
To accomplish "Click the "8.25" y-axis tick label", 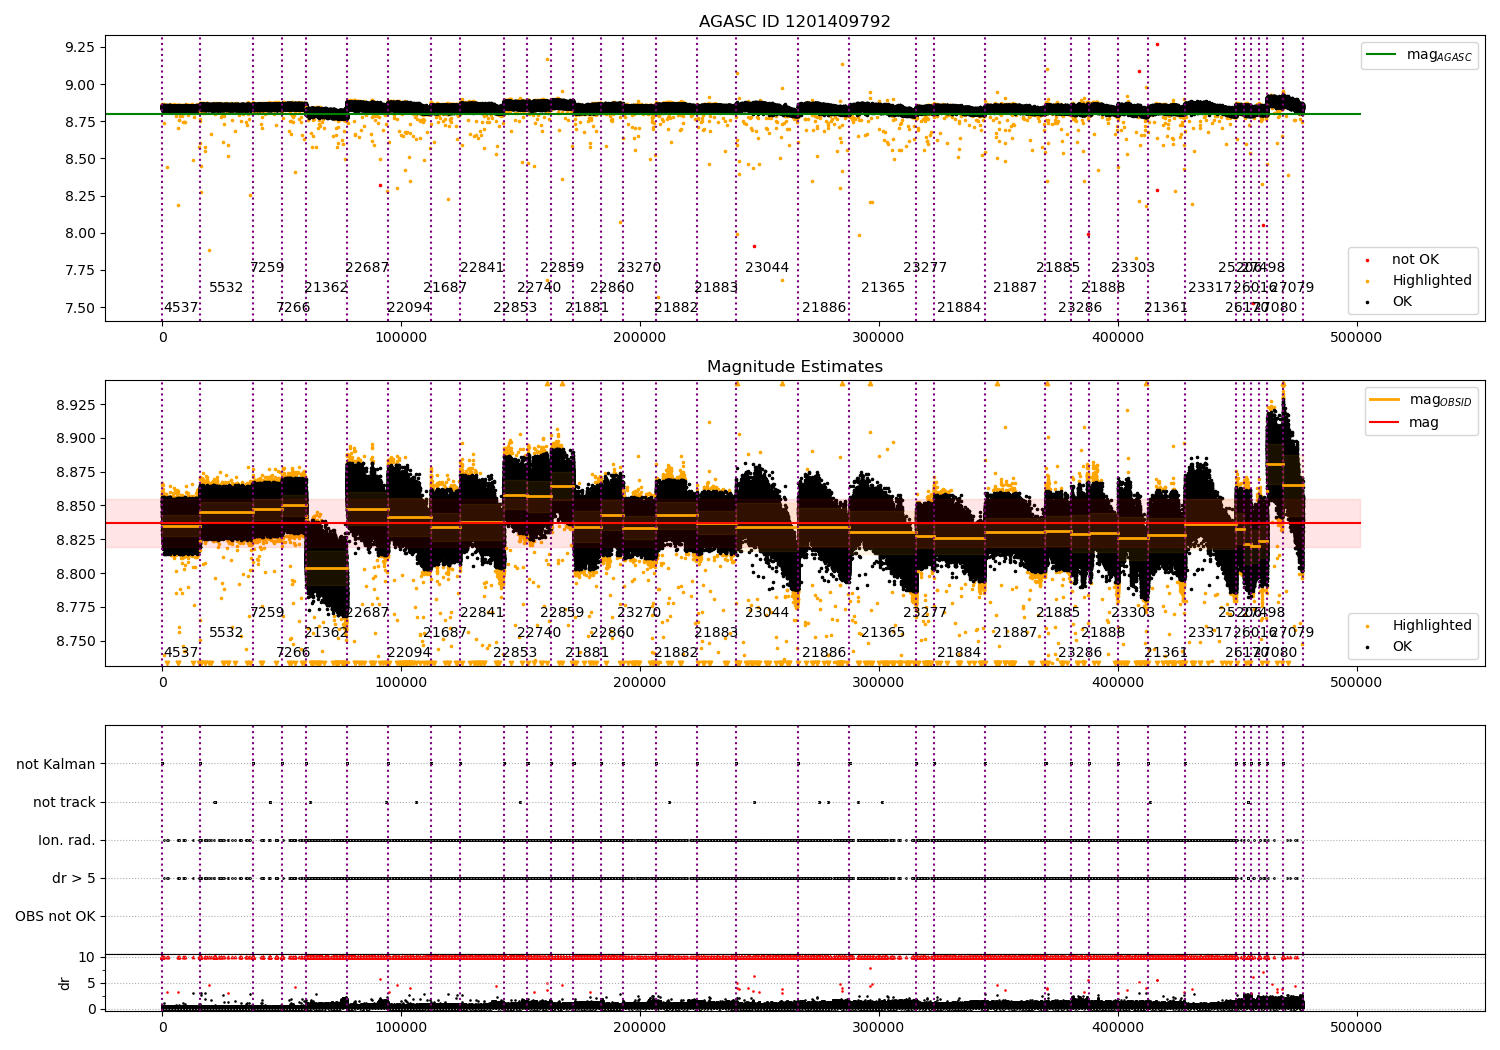I will click(79, 196).
